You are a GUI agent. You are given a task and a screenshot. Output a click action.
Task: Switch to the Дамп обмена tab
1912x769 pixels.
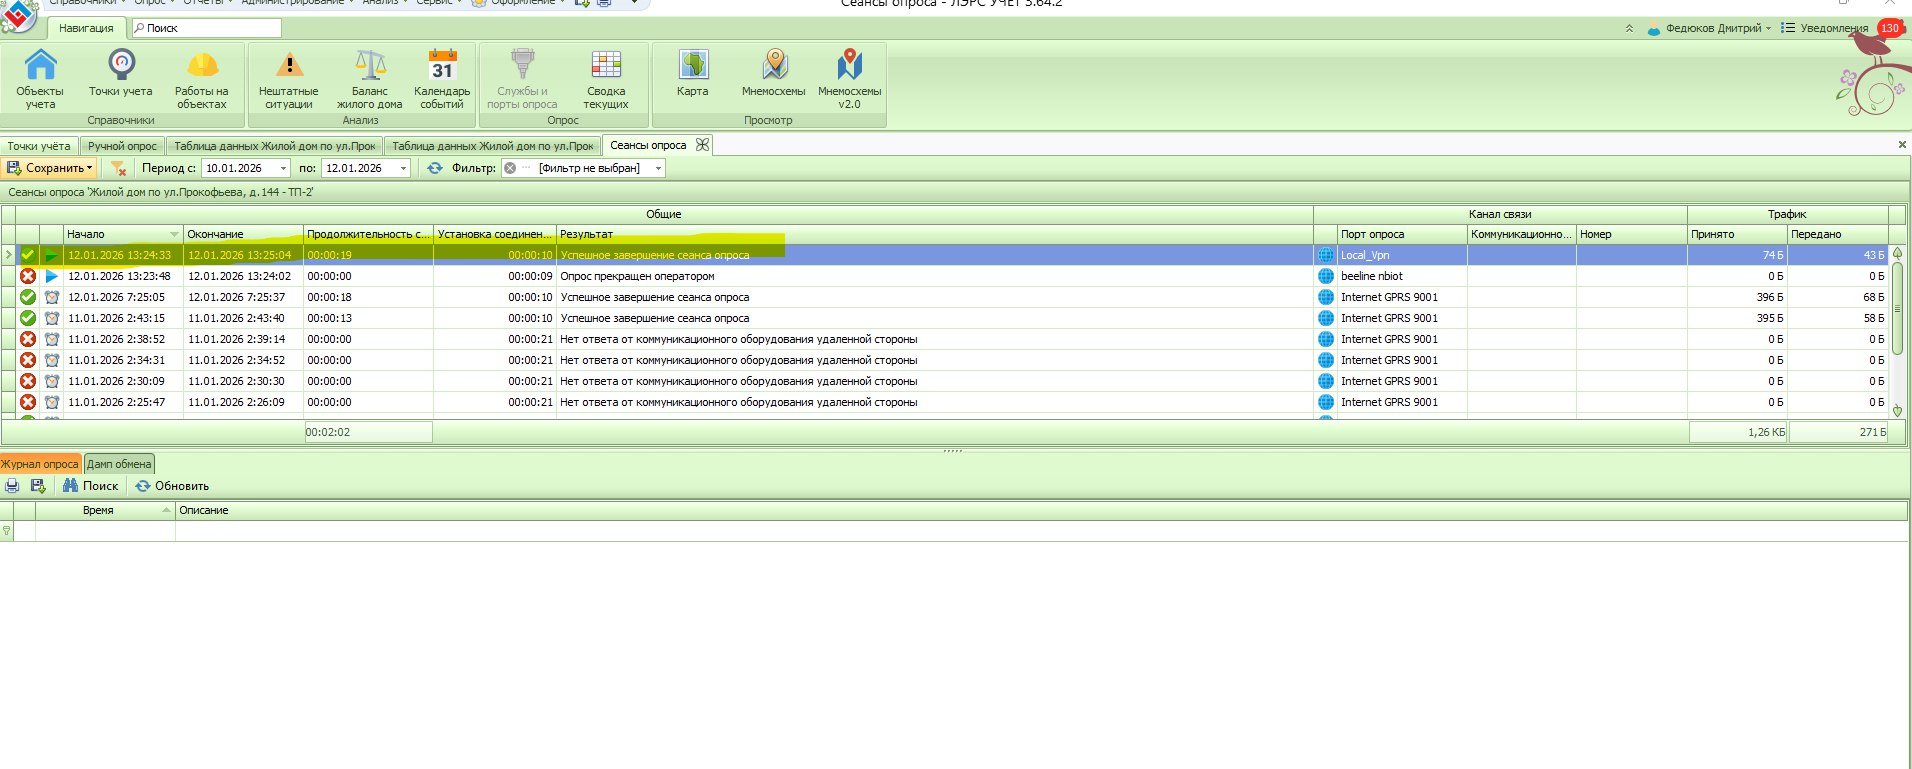[119, 464]
